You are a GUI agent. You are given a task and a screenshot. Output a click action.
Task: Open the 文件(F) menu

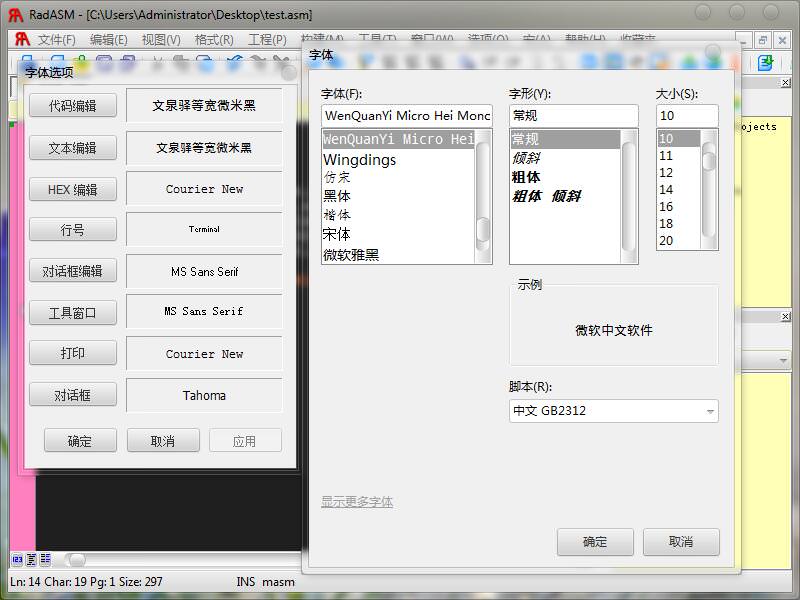point(57,40)
